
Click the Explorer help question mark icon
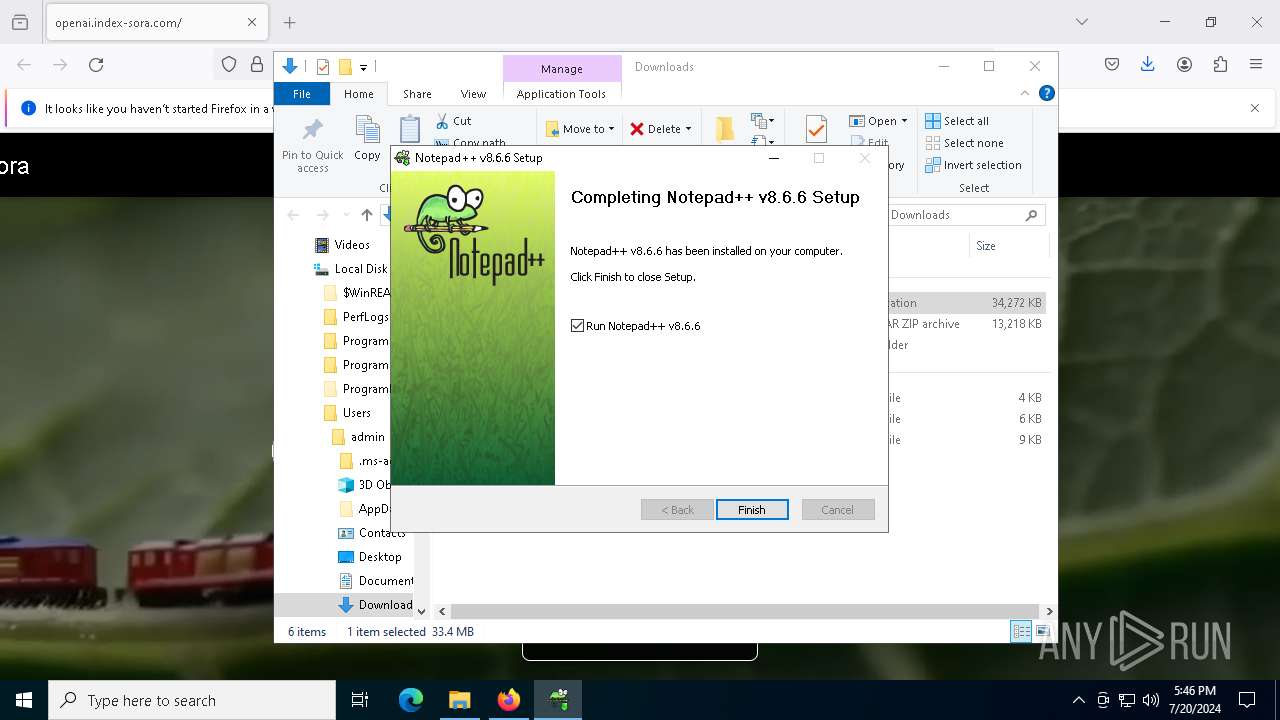pos(1047,93)
